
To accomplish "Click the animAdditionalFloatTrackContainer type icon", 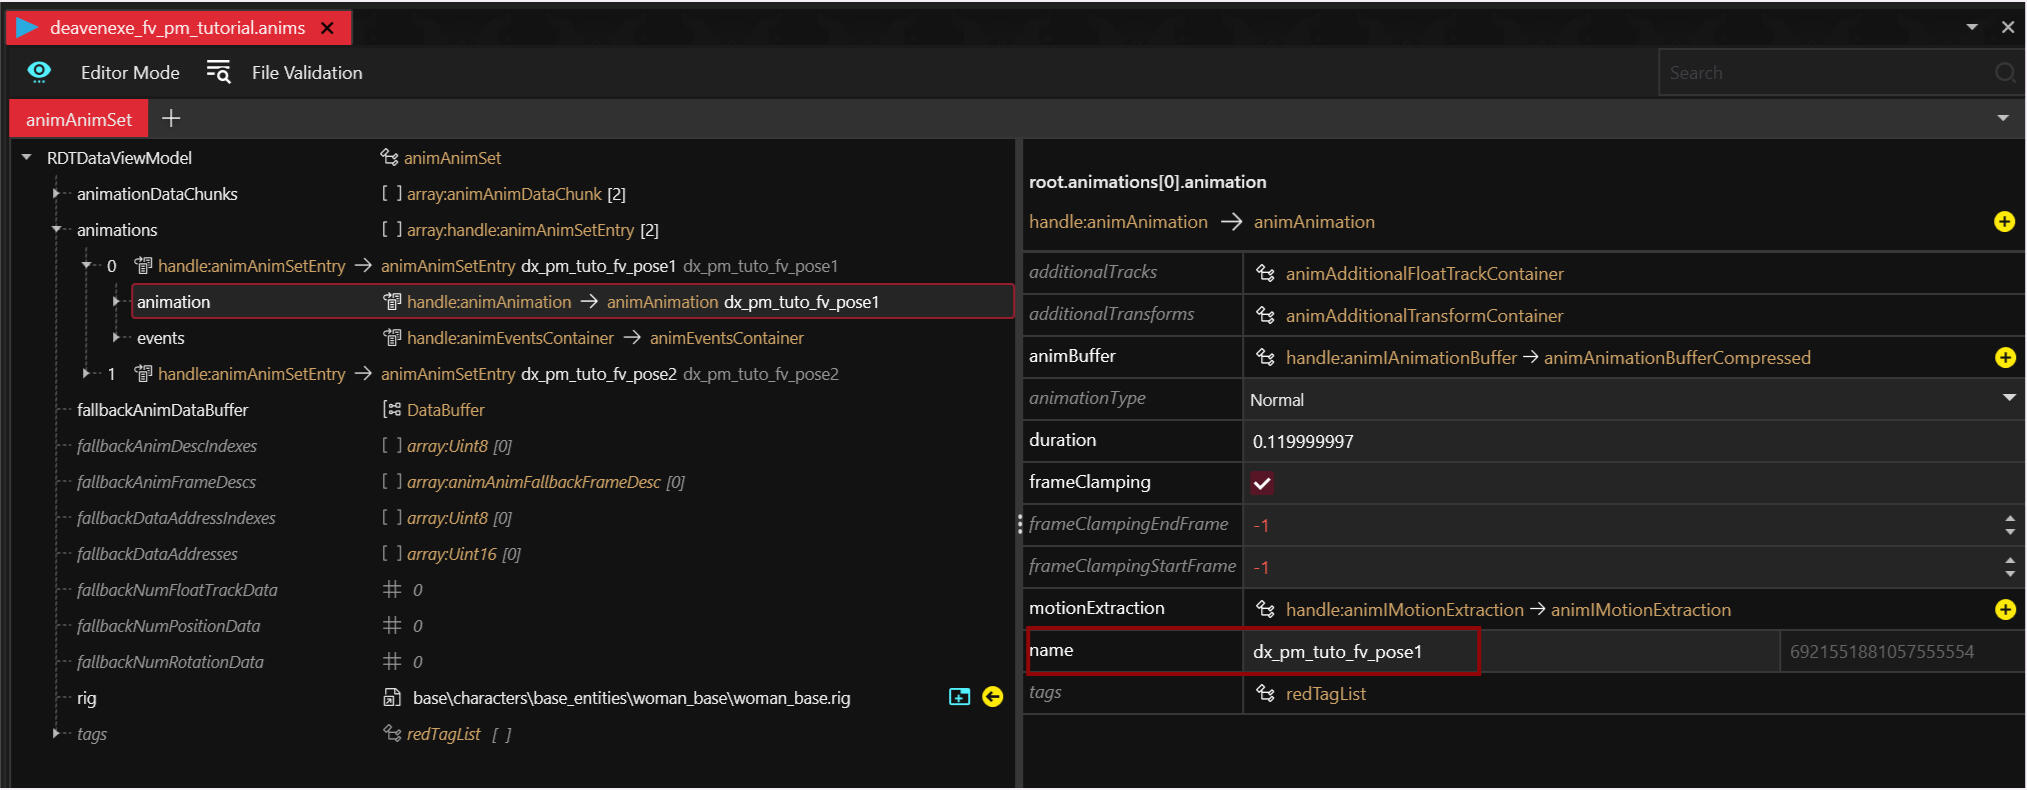I will coord(1265,274).
